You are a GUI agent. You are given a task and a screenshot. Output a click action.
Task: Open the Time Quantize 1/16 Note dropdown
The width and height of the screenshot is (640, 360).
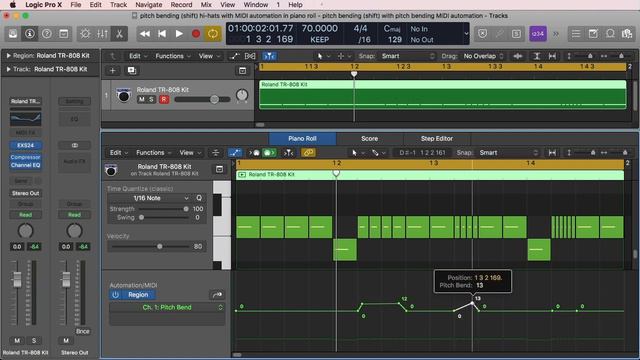149,198
